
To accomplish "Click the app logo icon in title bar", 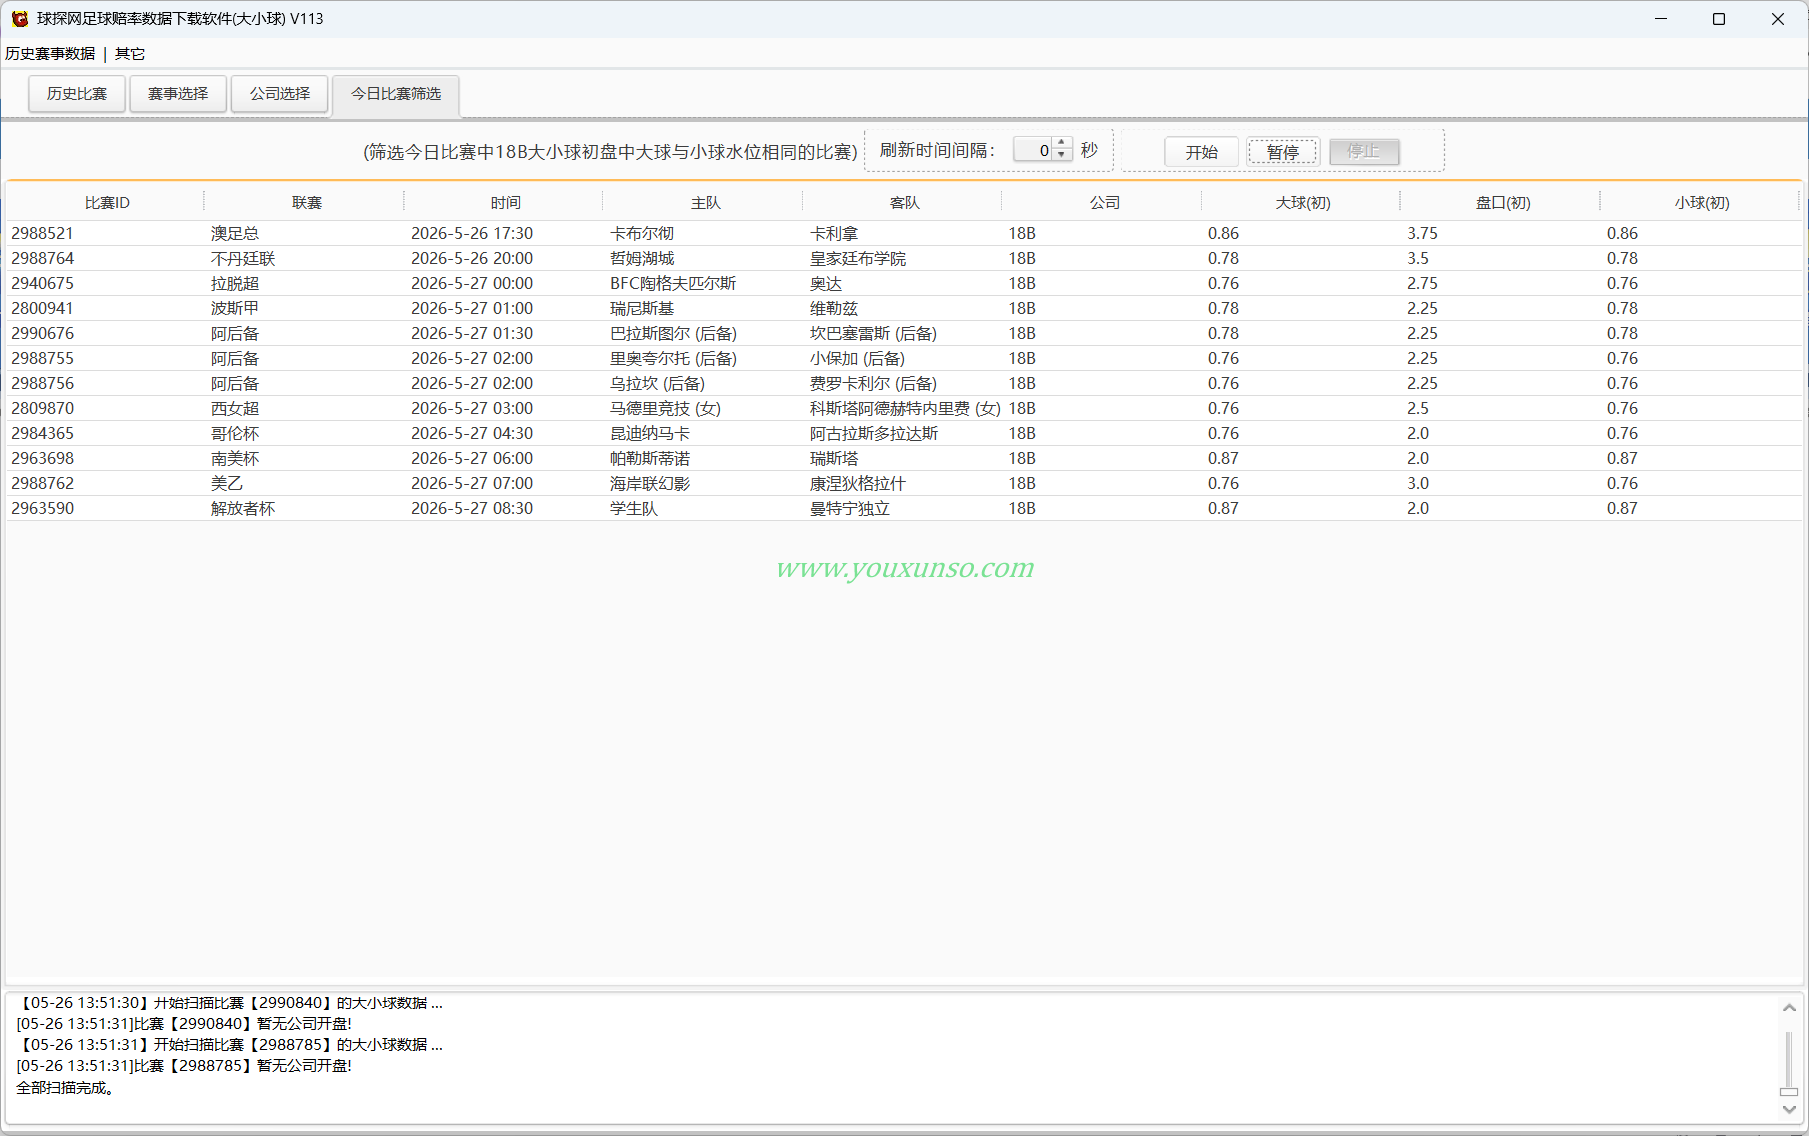I will 20,19.
